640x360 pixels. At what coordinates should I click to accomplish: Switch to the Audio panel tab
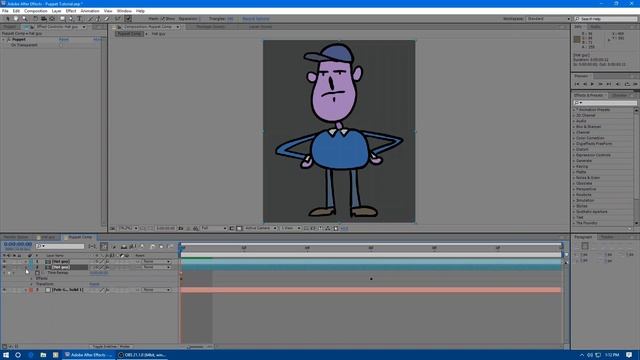(595, 27)
